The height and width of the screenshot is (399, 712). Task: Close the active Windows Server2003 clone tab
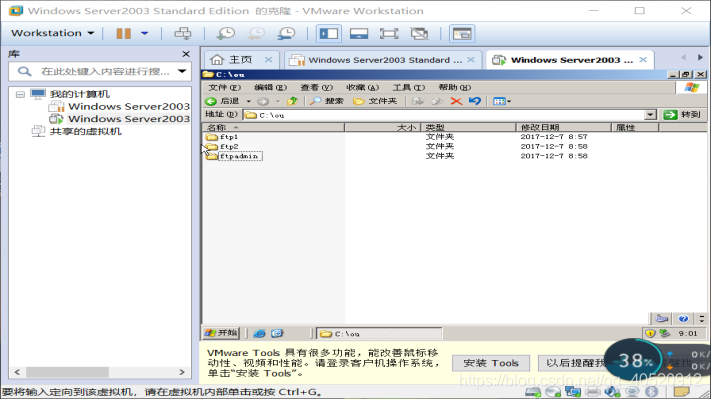pyautogui.click(x=643, y=59)
